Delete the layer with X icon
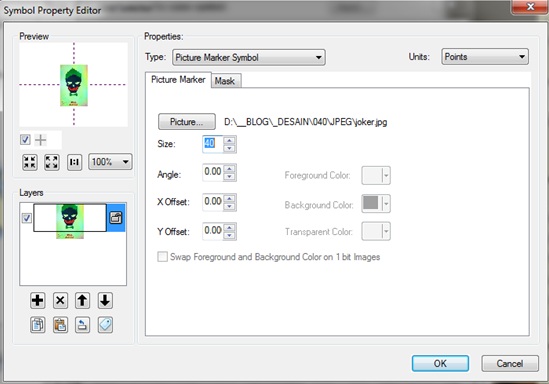Screen dimensions: 549x384 pyautogui.click(x=60, y=301)
